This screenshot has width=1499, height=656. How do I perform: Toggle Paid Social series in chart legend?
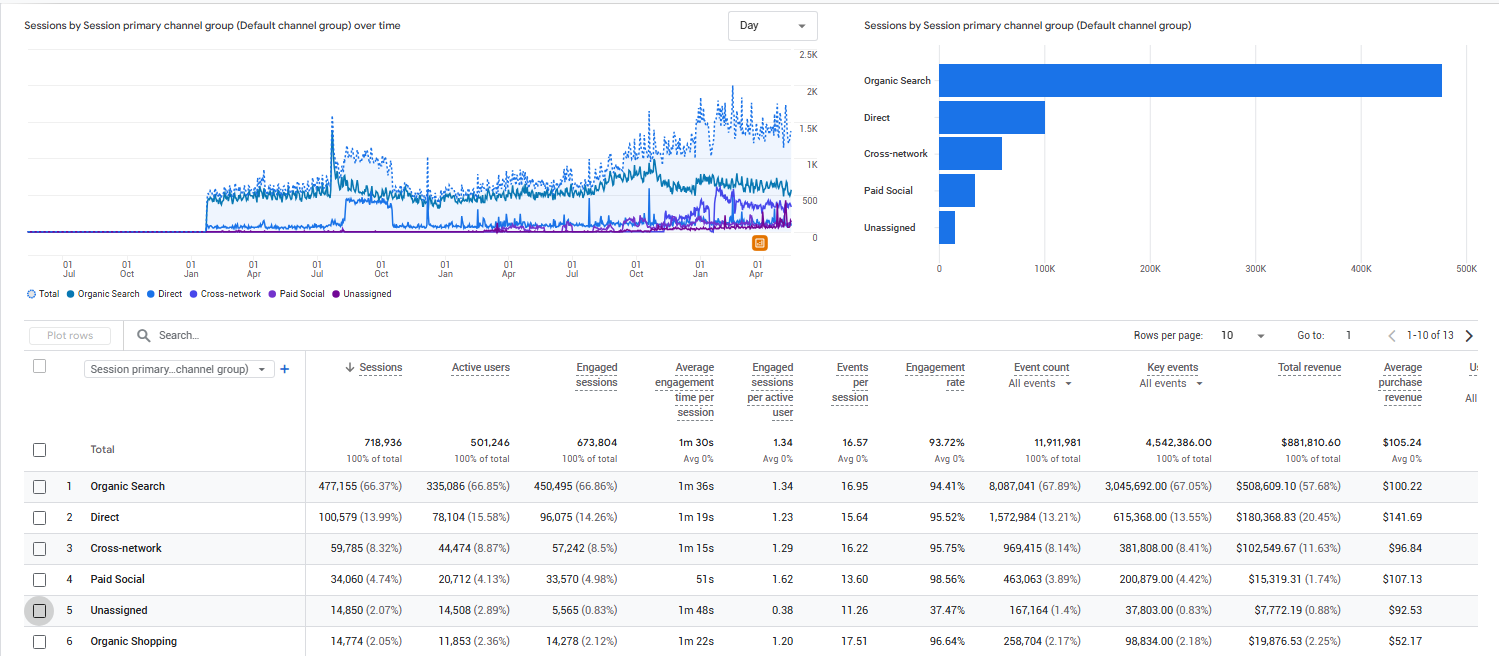point(296,294)
